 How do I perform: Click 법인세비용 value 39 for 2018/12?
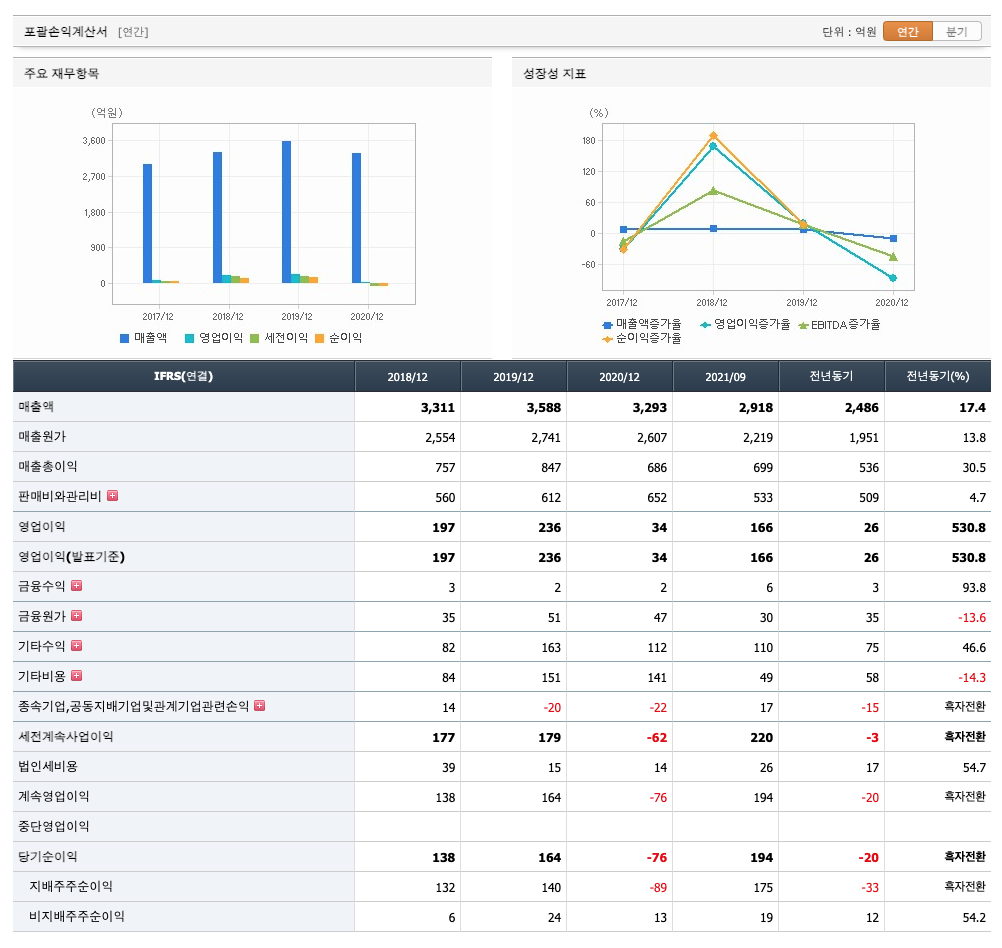coord(449,768)
